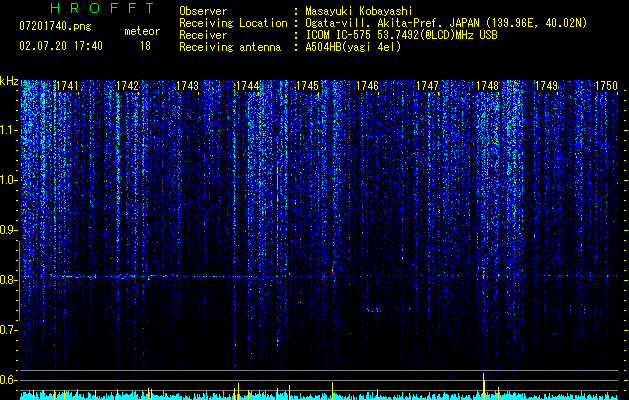The height and width of the screenshot is (400, 629).
Task: Click the 1742 time marker
Action: (127, 85)
